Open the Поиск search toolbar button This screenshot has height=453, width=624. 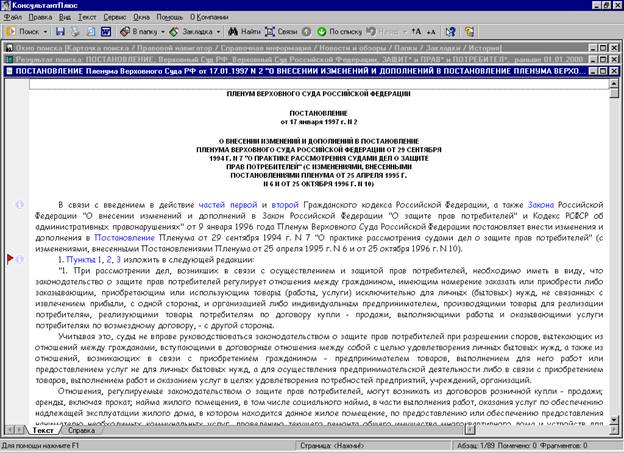pos(23,31)
